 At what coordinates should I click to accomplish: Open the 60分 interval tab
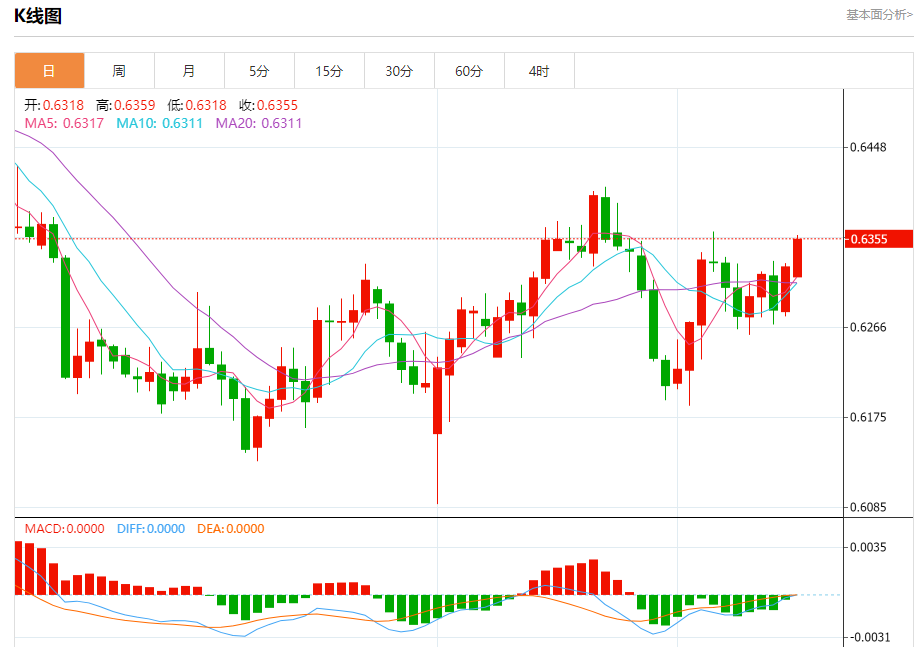coord(469,71)
